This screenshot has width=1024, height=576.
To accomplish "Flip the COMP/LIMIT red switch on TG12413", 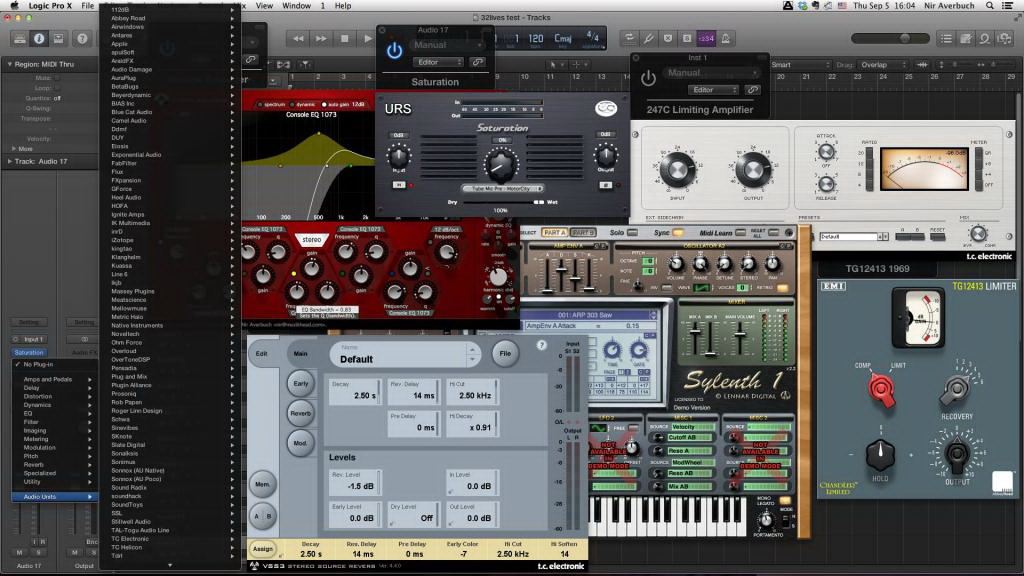I will tap(881, 389).
